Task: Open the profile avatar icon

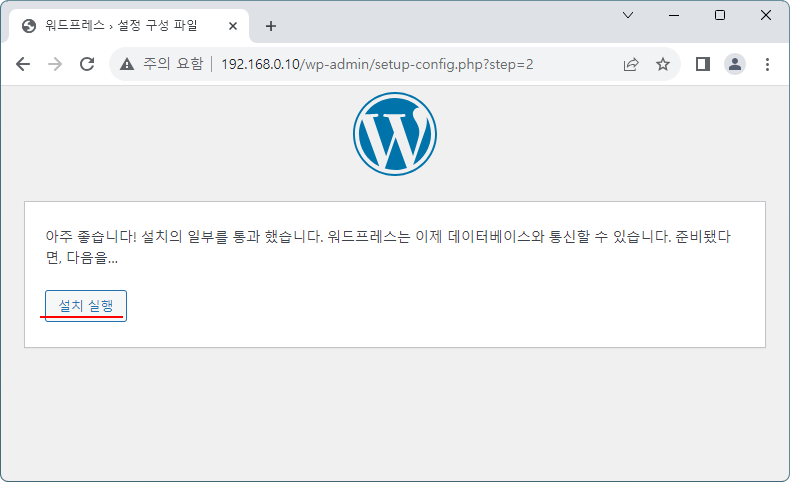Action: click(735, 64)
